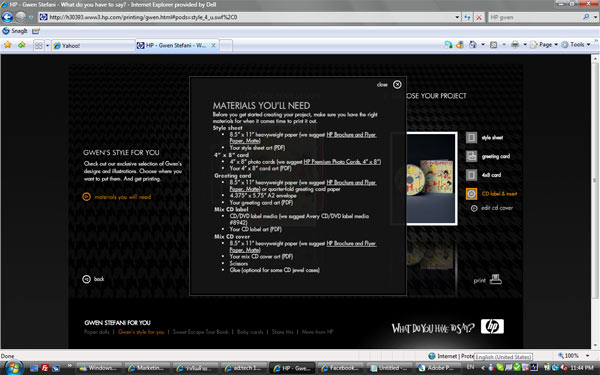Open the Sweet Escape Tour Book section

pyautogui.click(x=201, y=332)
